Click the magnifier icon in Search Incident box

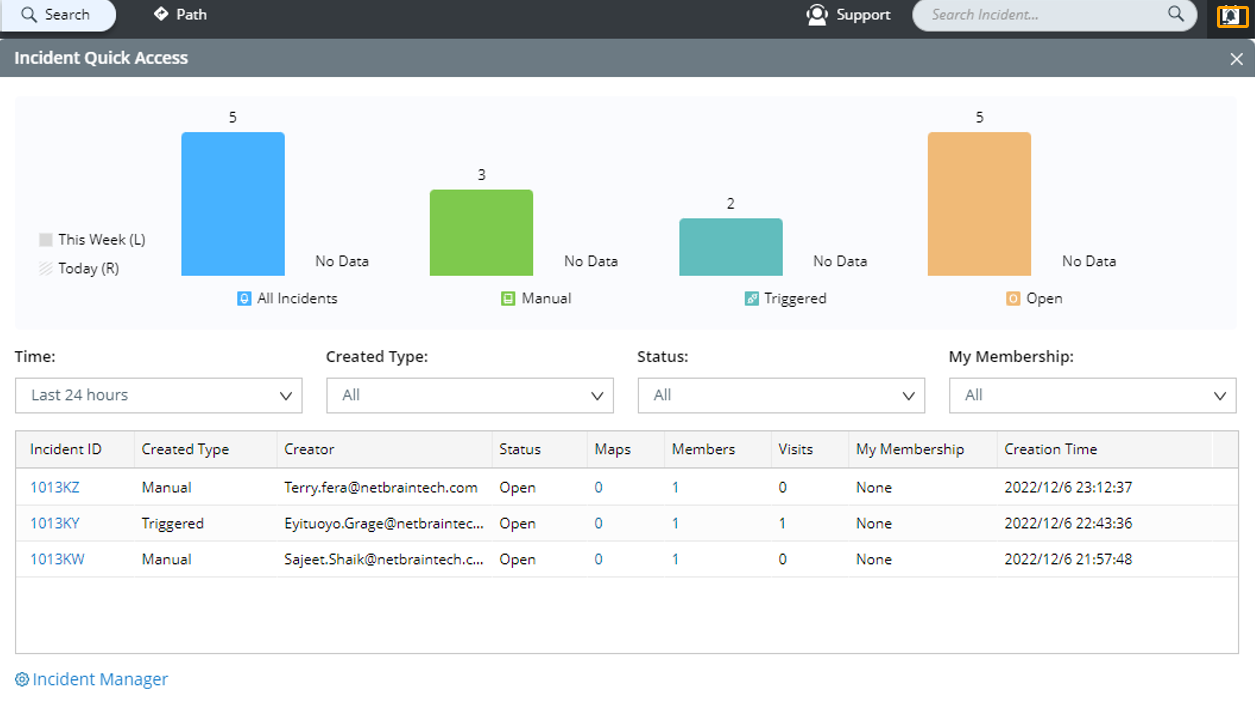coord(1176,14)
